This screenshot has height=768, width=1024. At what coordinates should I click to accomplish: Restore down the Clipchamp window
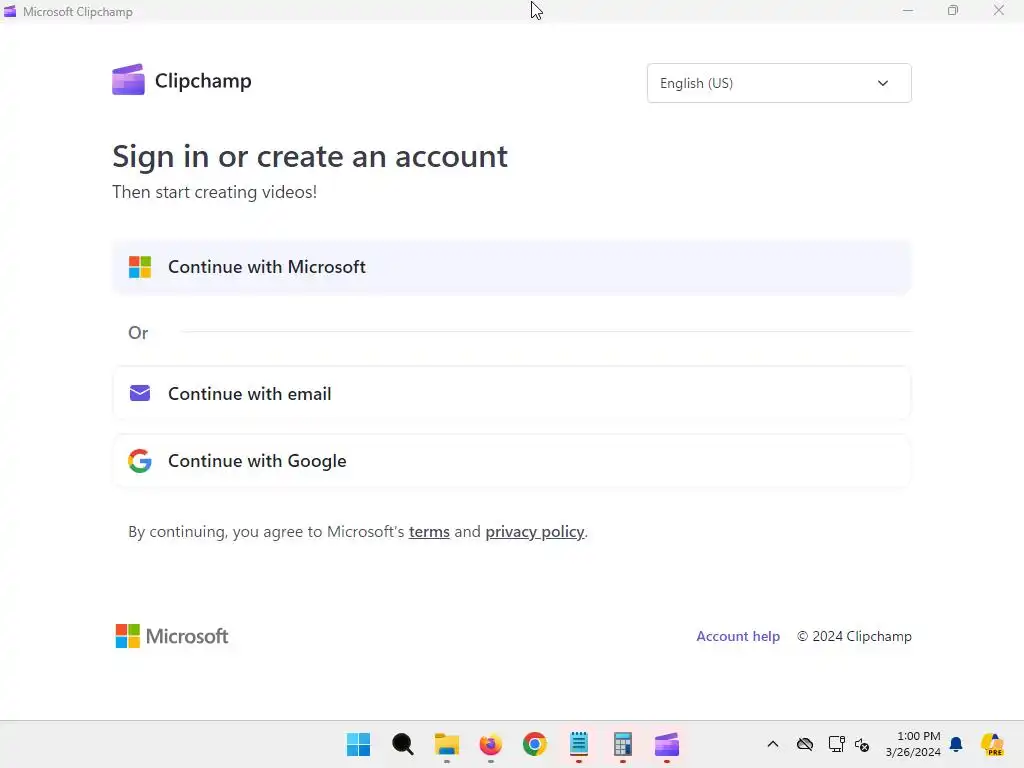point(953,10)
